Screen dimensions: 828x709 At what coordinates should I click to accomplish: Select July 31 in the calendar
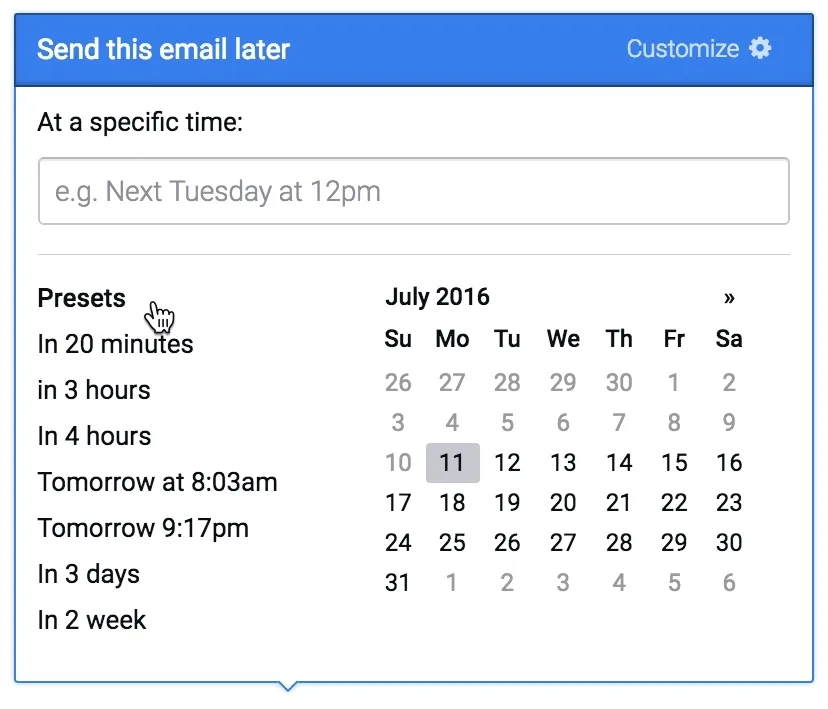click(x=398, y=583)
